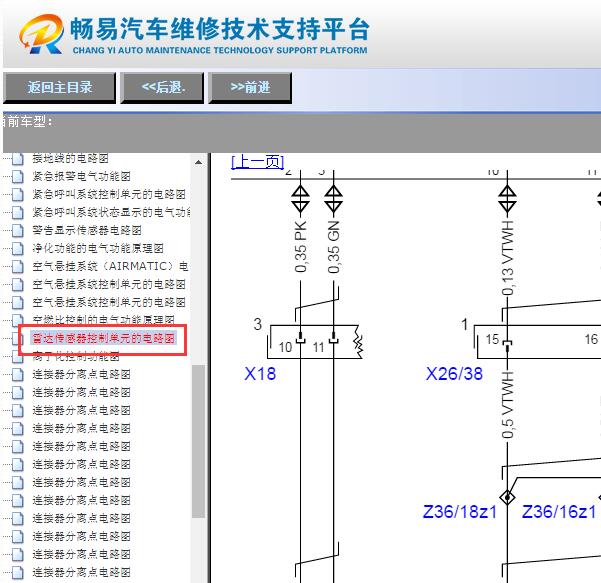Click the 0,35 PK wire label

301,247
